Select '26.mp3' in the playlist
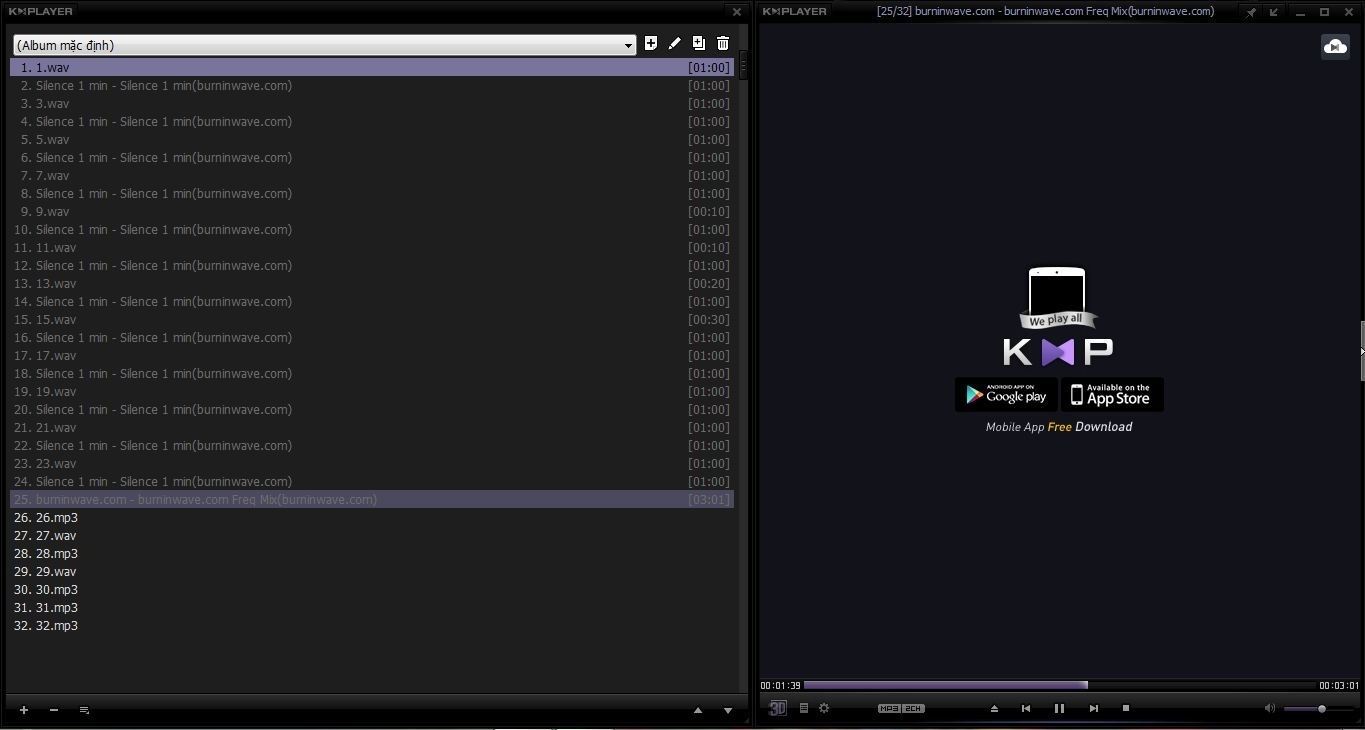The image size is (1365, 730). [x=57, y=517]
